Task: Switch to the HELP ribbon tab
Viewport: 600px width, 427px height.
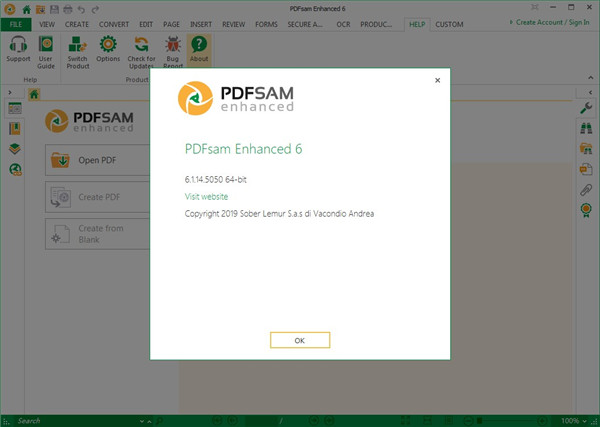Action: (x=417, y=24)
